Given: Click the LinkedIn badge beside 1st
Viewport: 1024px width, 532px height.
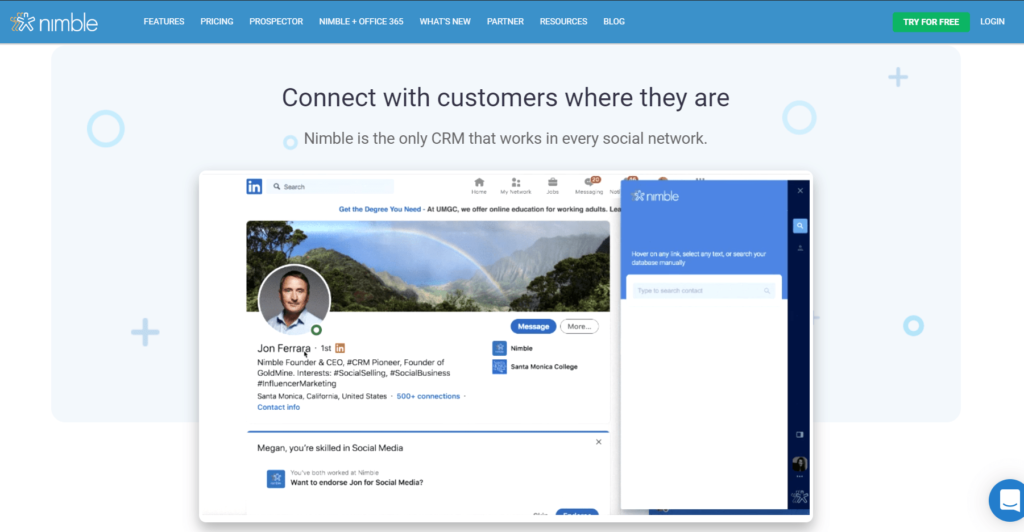Looking at the screenshot, I should tap(340, 349).
